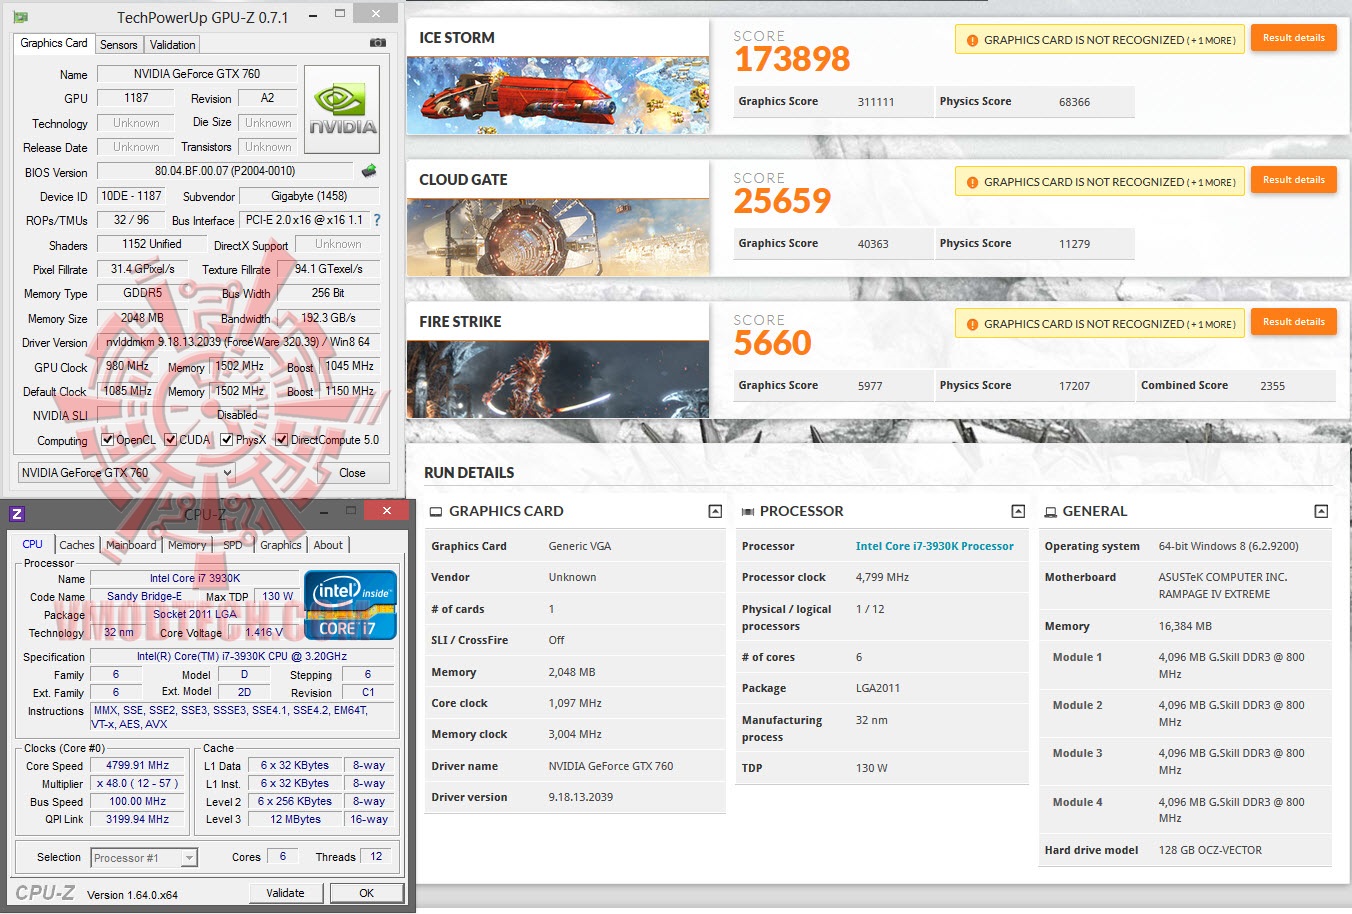Click the Memory Size 2048 MB field
1352x914 pixels.
tap(142, 318)
